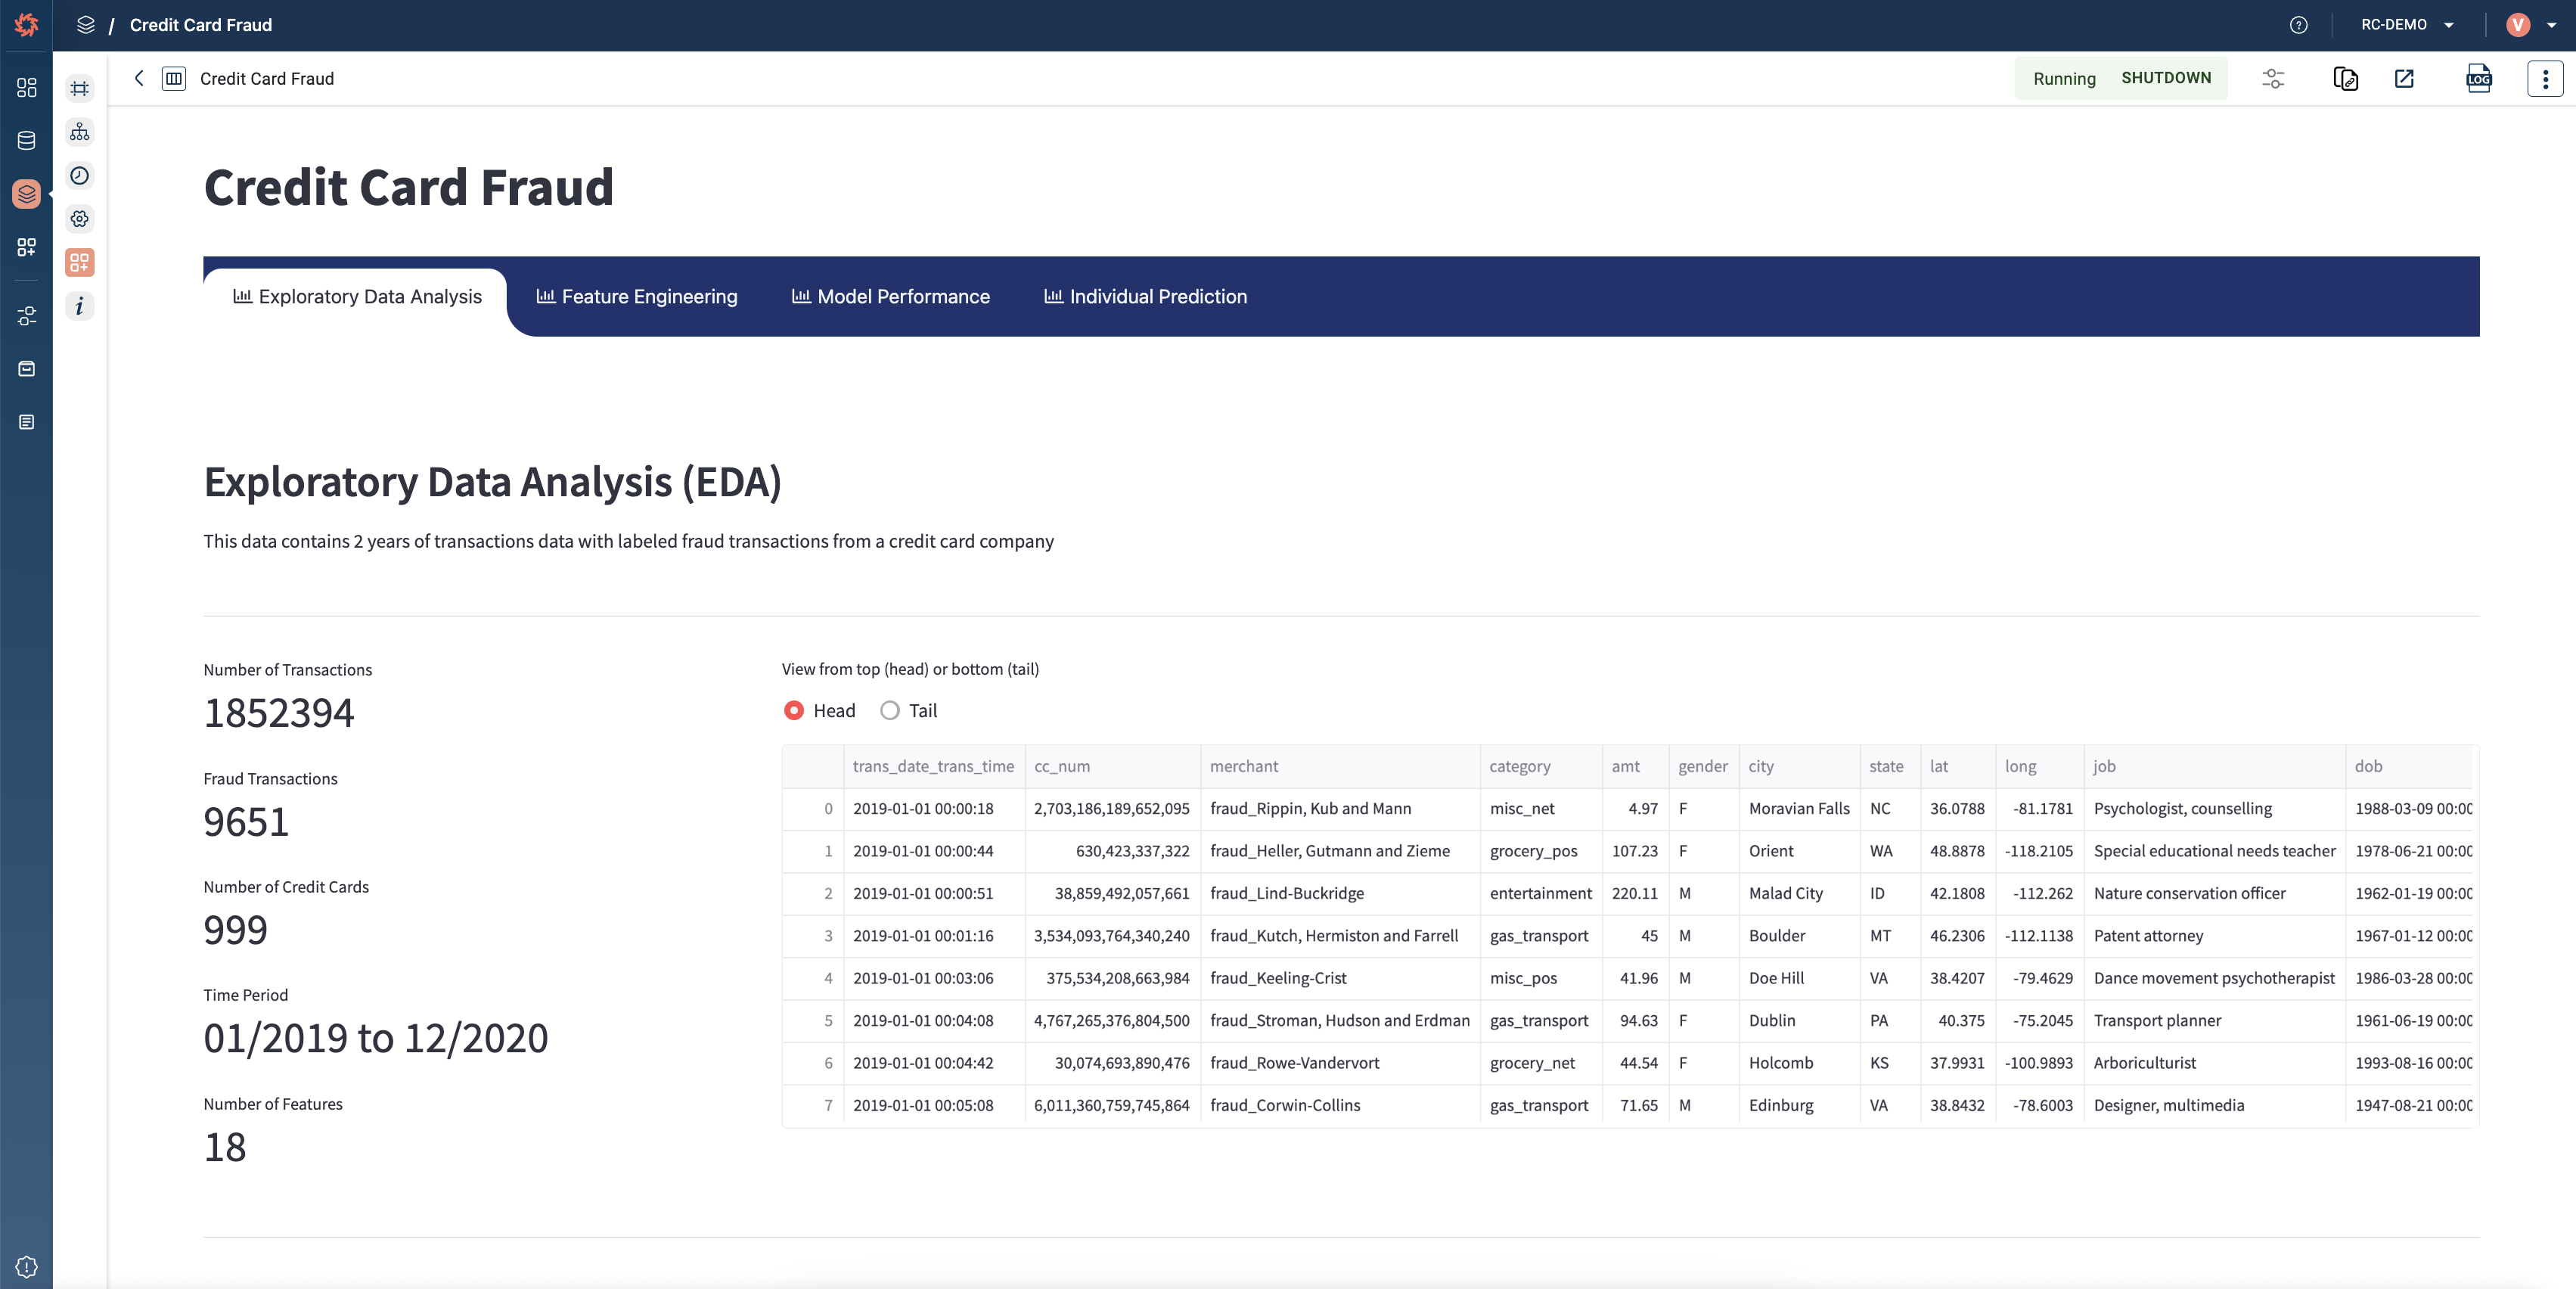Screen dimensions: 2576x1289
Task: Select the clock/history icon in the sidebar
Action: [x=79, y=175]
